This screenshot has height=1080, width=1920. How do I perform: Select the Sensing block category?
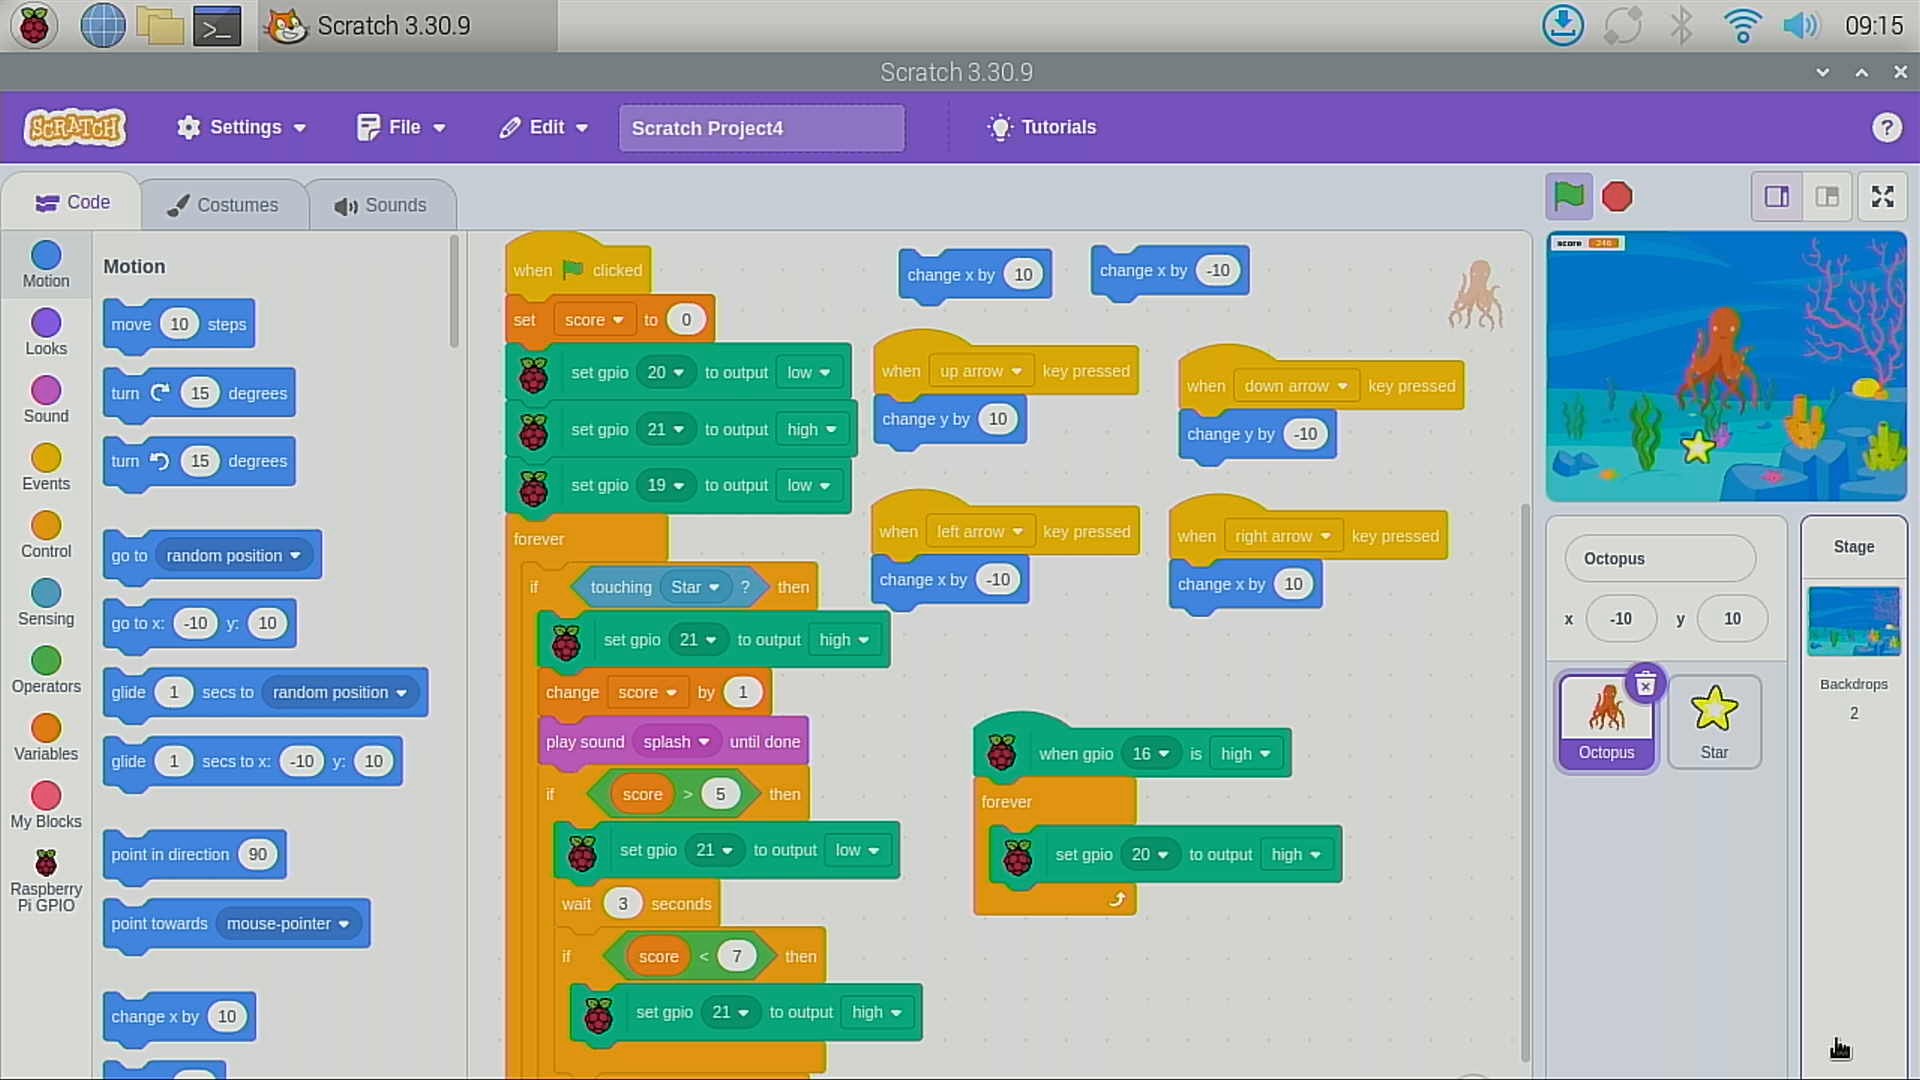click(x=46, y=603)
